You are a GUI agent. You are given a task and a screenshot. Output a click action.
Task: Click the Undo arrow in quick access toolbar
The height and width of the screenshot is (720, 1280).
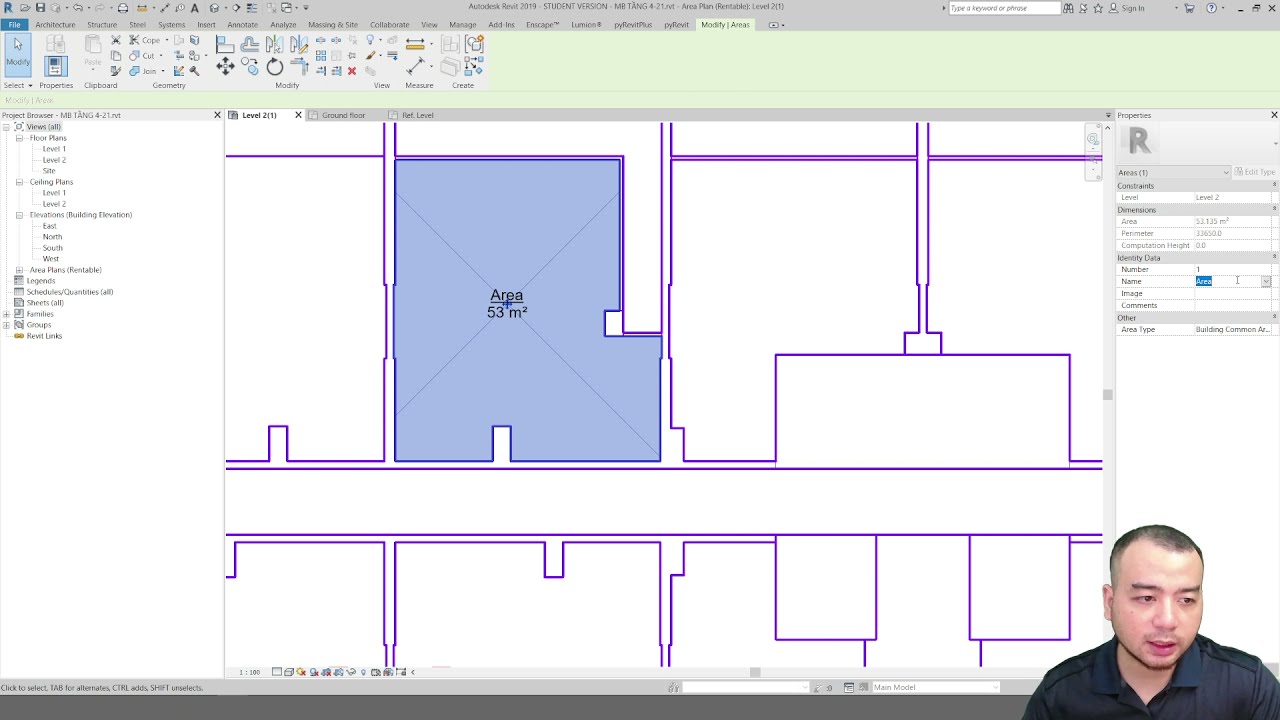point(77,8)
